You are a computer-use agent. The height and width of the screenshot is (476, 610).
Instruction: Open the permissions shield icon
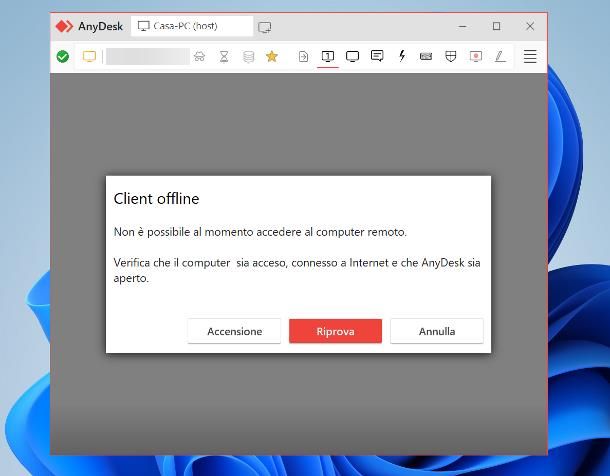(450, 56)
